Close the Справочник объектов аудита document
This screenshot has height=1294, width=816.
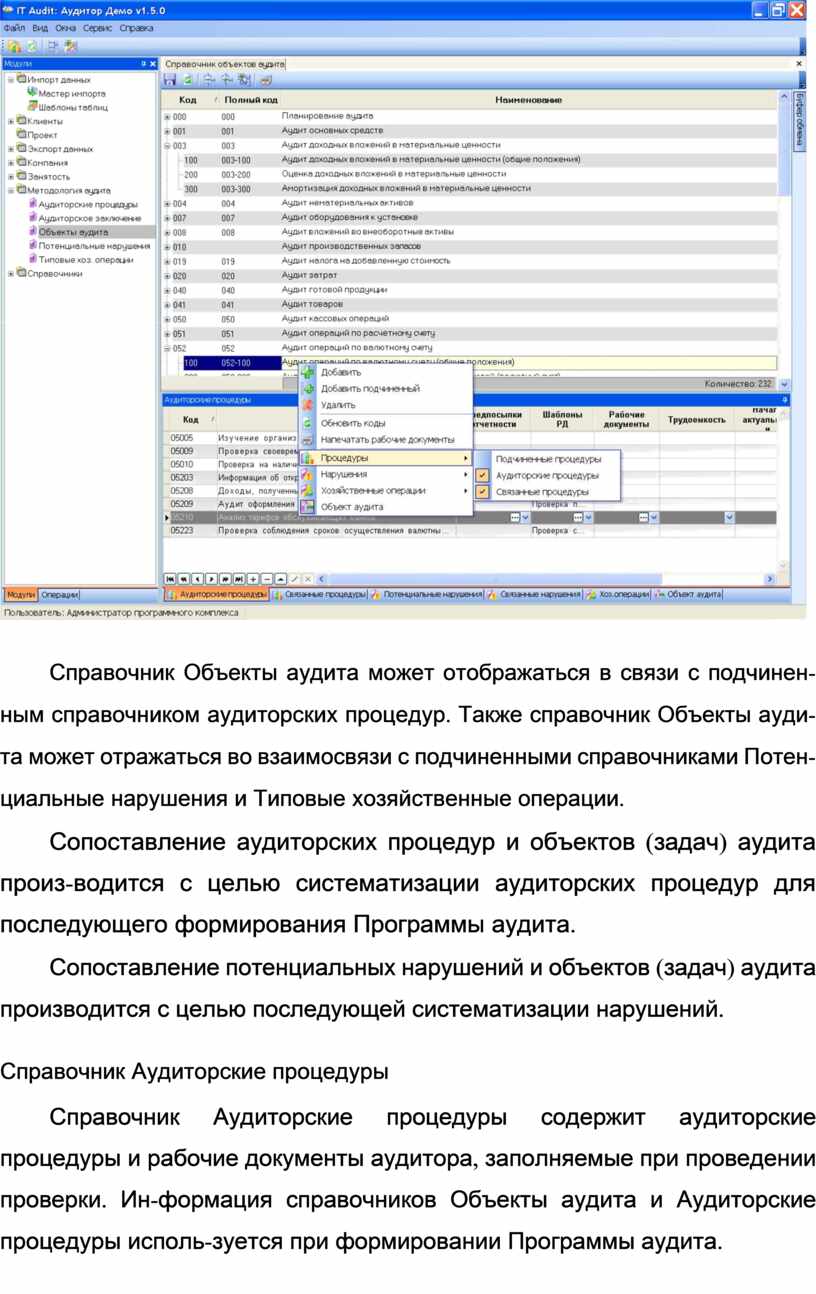[x=798, y=63]
